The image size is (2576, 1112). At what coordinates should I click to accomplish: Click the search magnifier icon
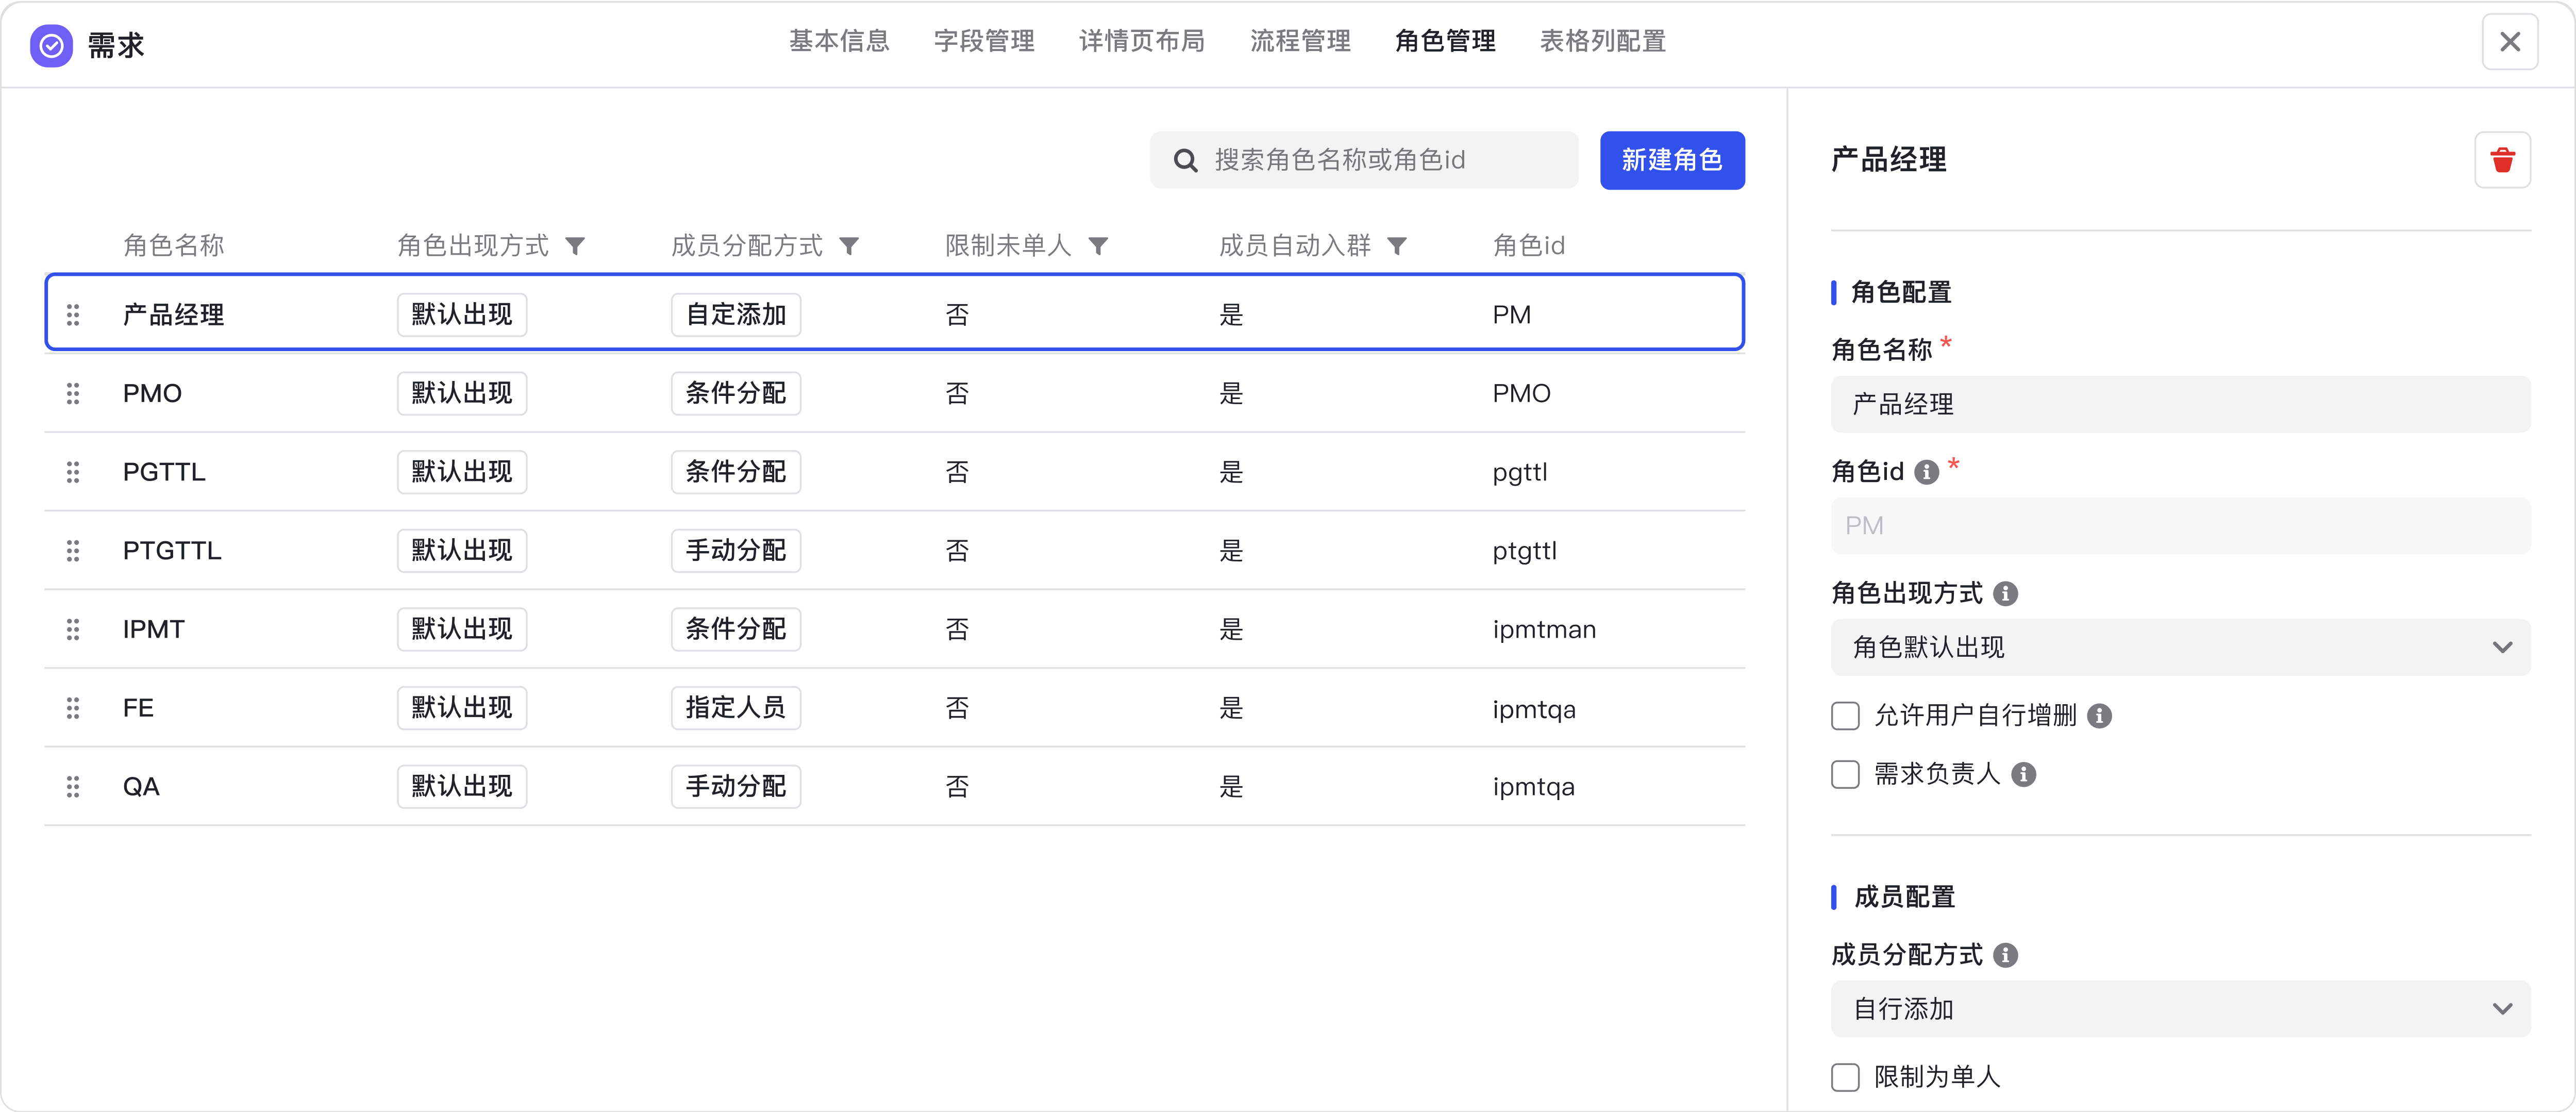(x=1186, y=160)
